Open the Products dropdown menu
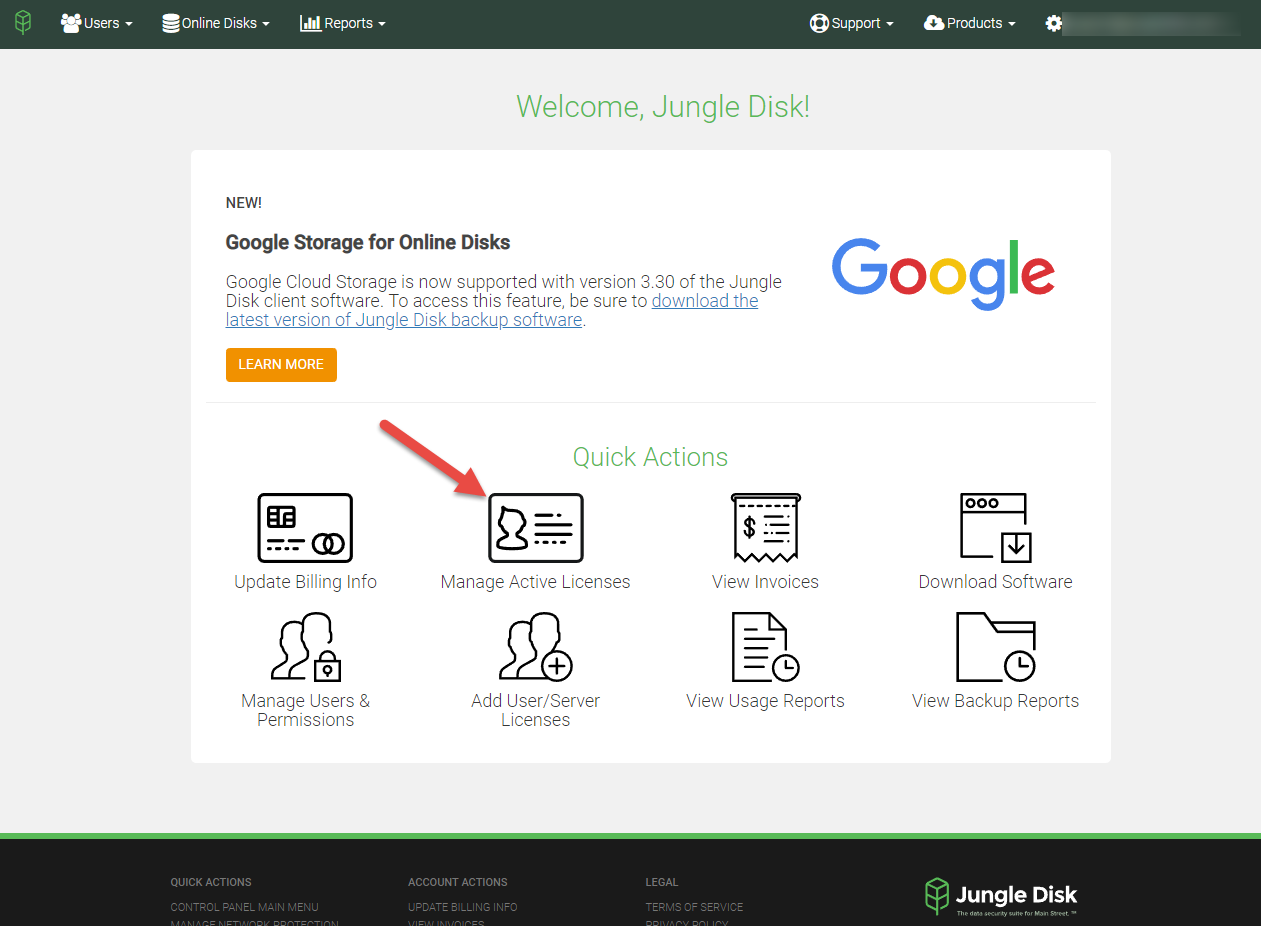The image size is (1261, 926). pyautogui.click(x=970, y=23)
